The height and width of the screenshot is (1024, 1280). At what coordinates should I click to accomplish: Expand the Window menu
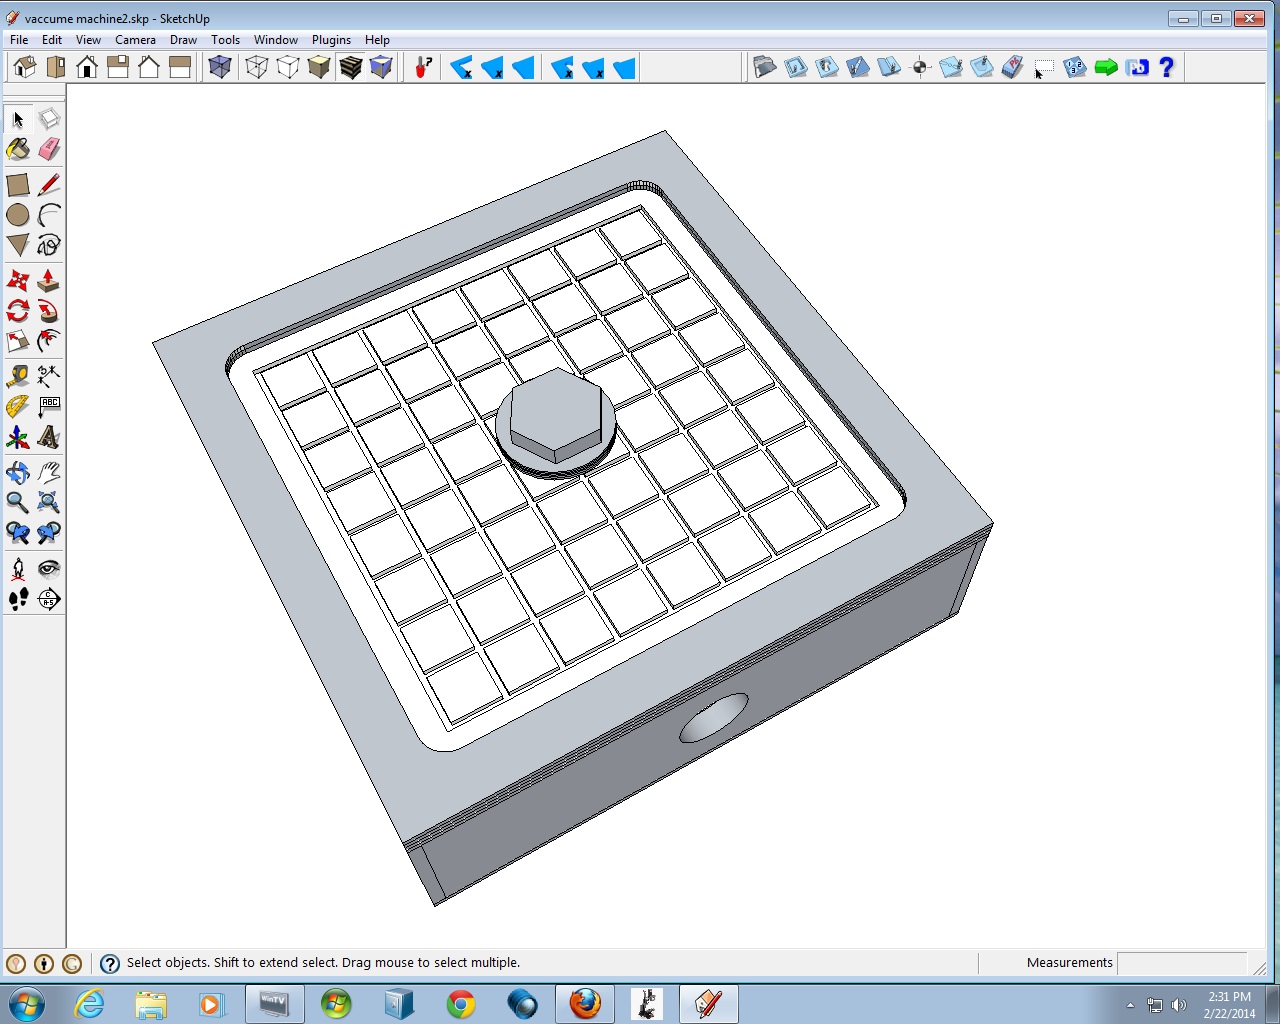tap(275, 40)
